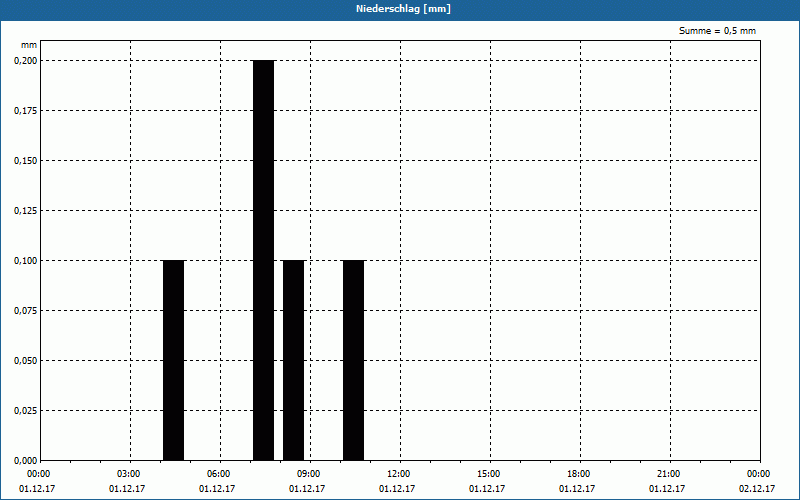This screenshot has width=800, height=500.
Task: Click the 01.12.17 date under 12:00
Action: pyautogui.click(x=397, y=489)
